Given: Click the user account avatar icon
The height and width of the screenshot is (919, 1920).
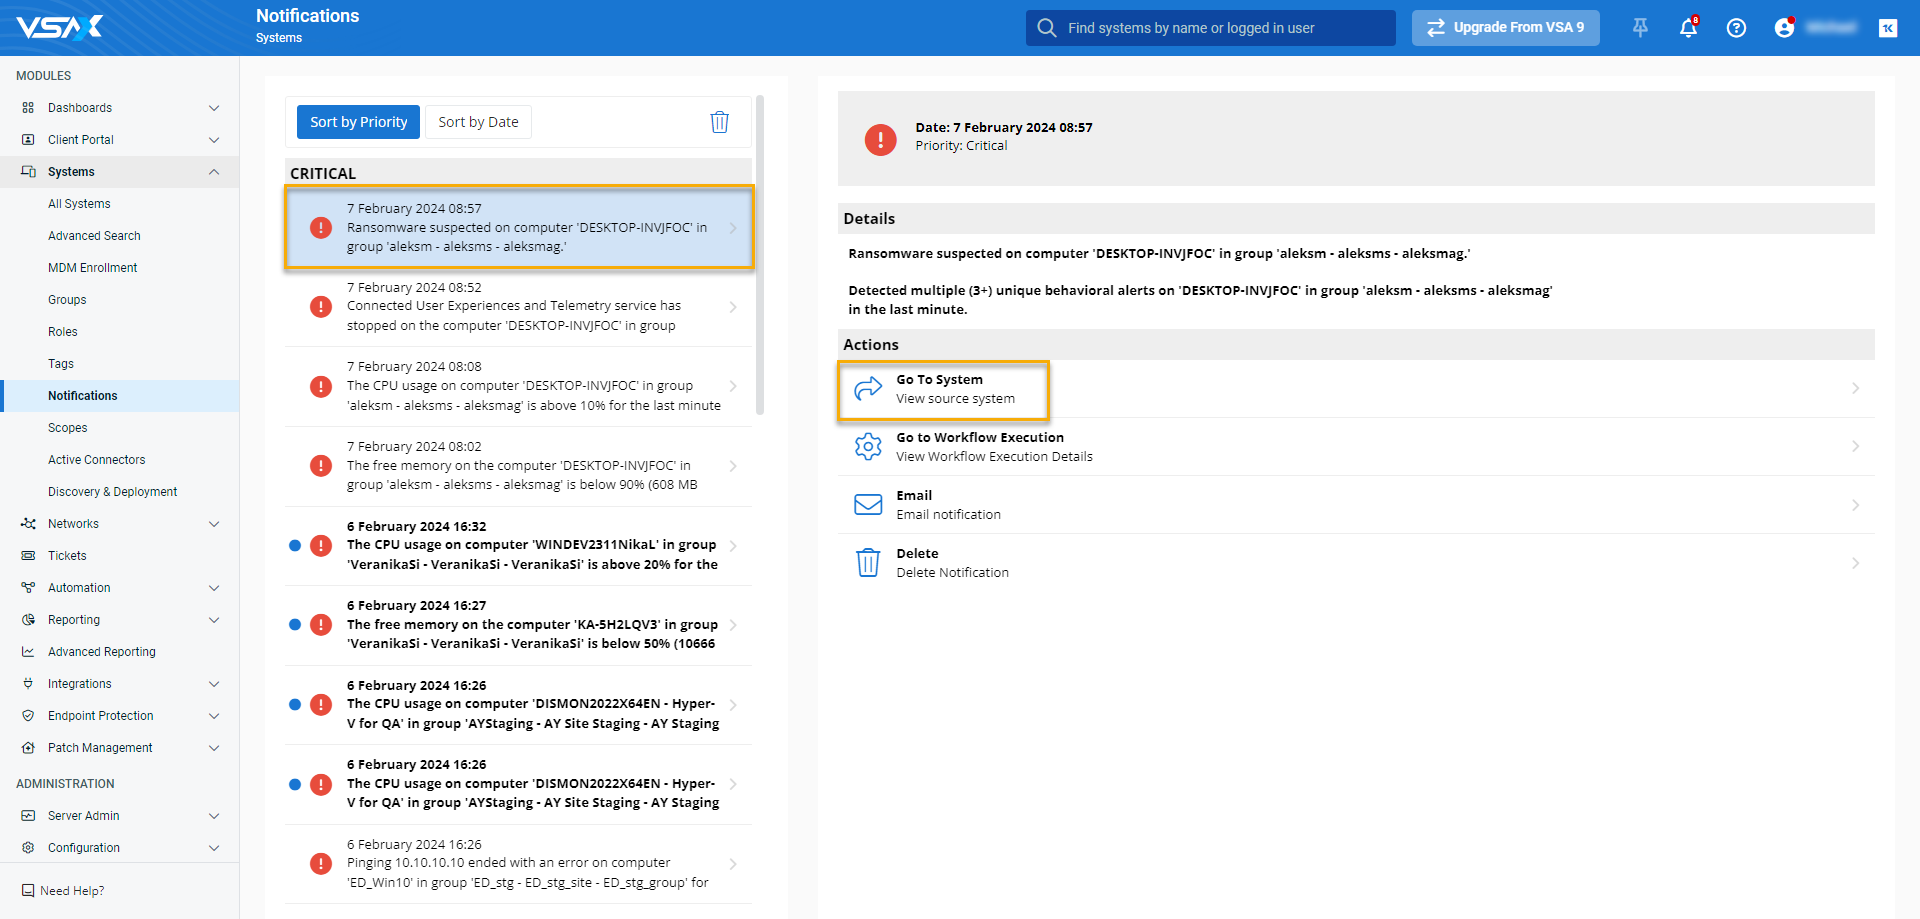Looking at the screenshot, I should [1784, 28].
